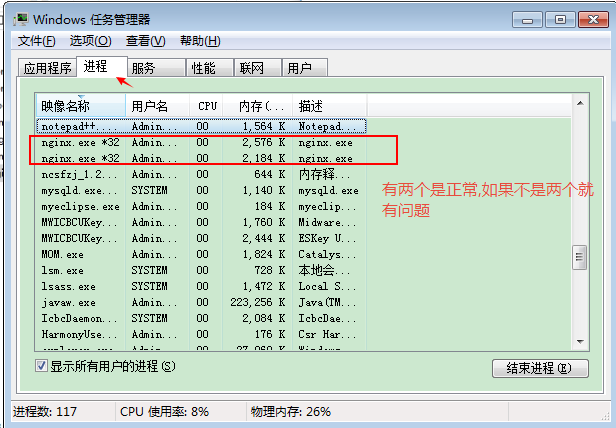616x428 pixels.
Task: Click the Task Manager title bar icon
Action: (x=21, y=19)
